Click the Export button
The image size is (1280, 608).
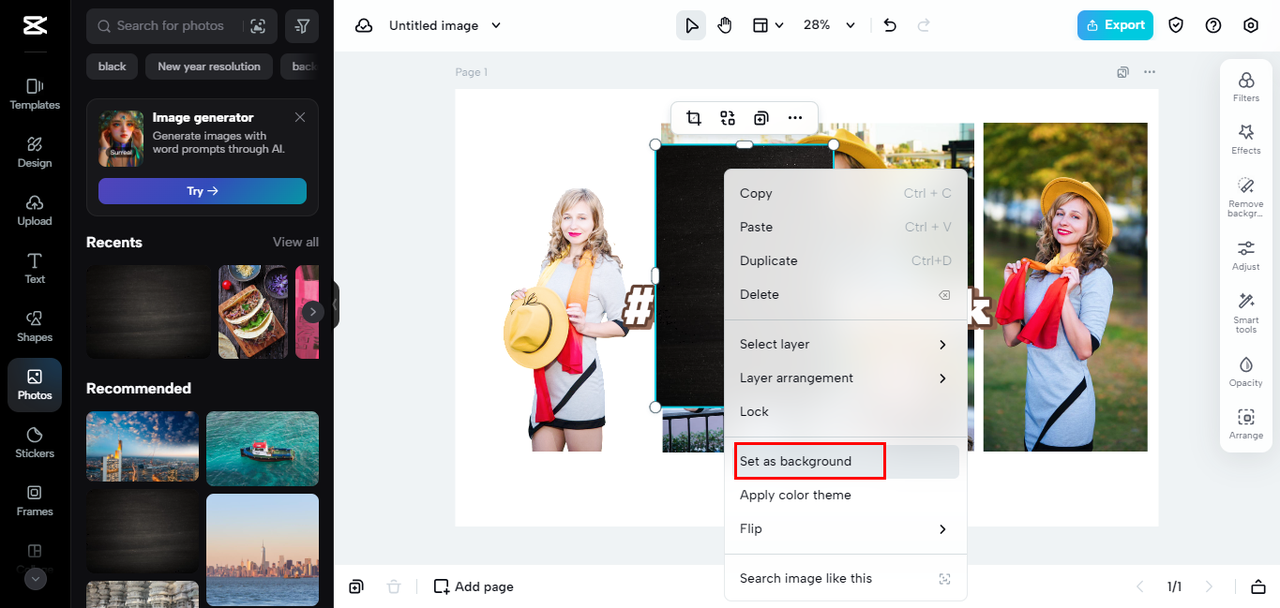pos(1115,26)
